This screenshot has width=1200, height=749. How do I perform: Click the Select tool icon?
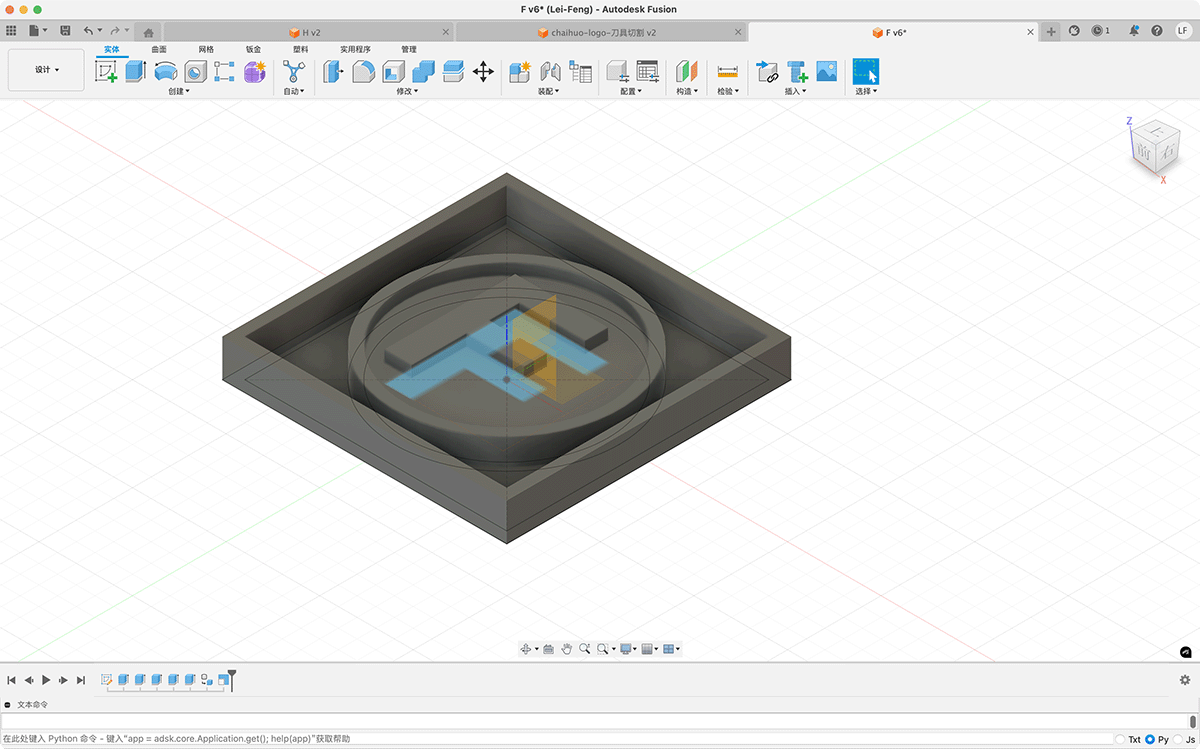(x=865, y=71)
